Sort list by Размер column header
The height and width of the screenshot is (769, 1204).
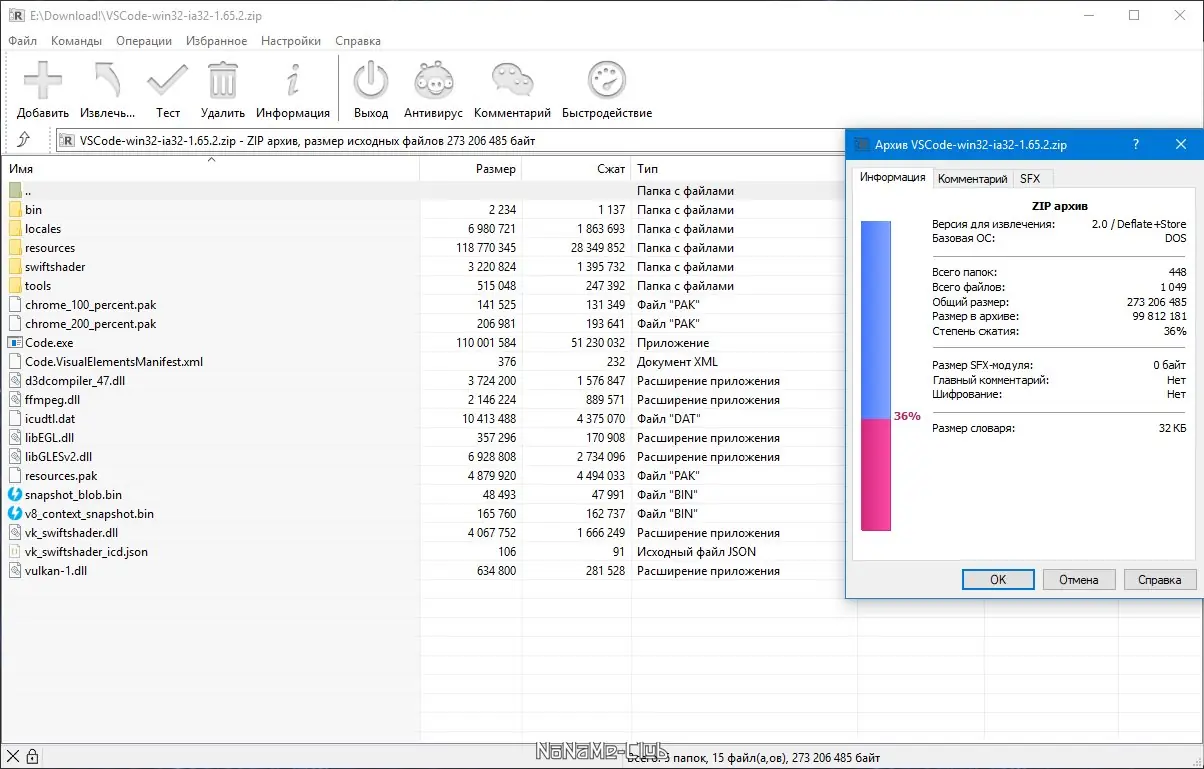[471, 169]
